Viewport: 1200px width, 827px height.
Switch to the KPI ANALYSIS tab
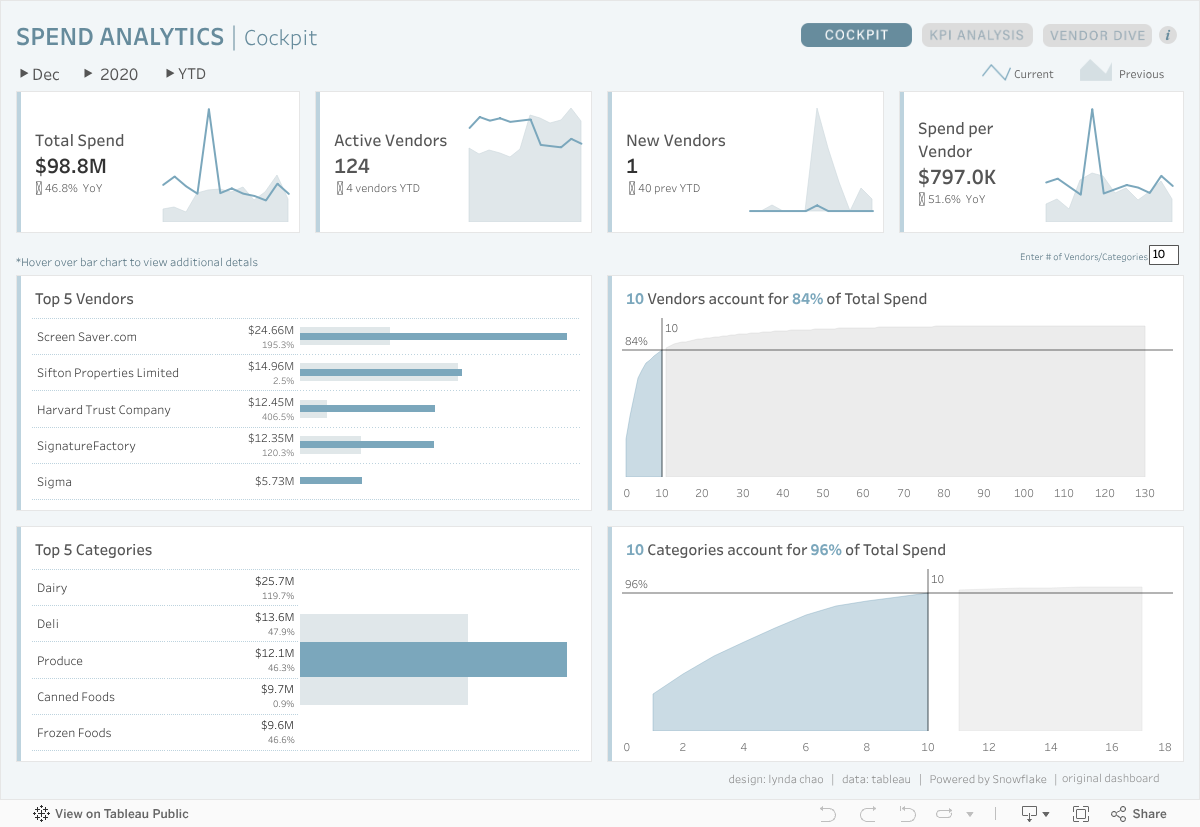coord(977,34)
